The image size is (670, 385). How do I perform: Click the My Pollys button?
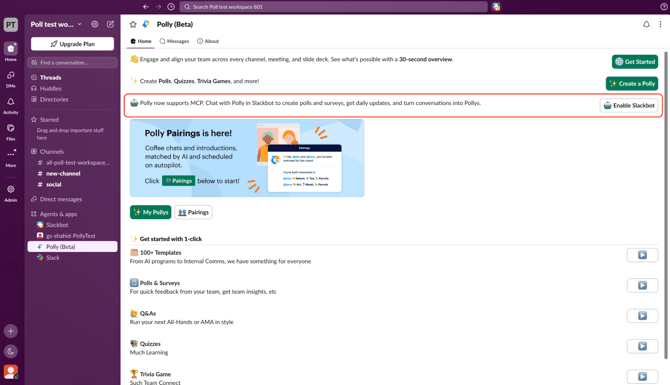(150, 212)
